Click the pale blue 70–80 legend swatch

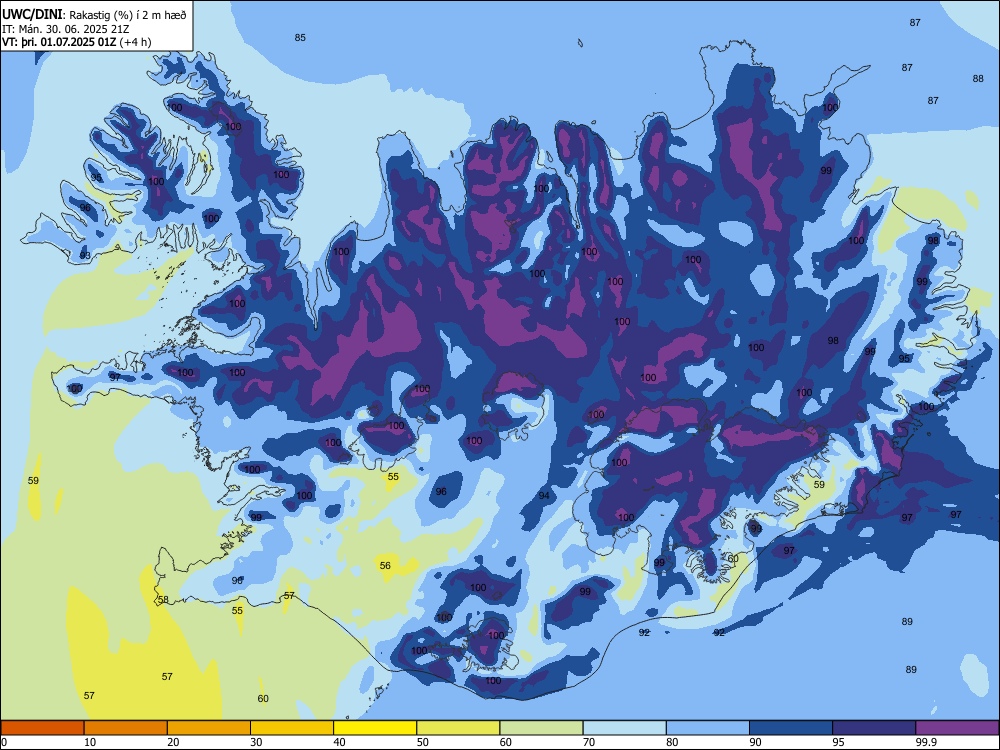tap(624, 728)
